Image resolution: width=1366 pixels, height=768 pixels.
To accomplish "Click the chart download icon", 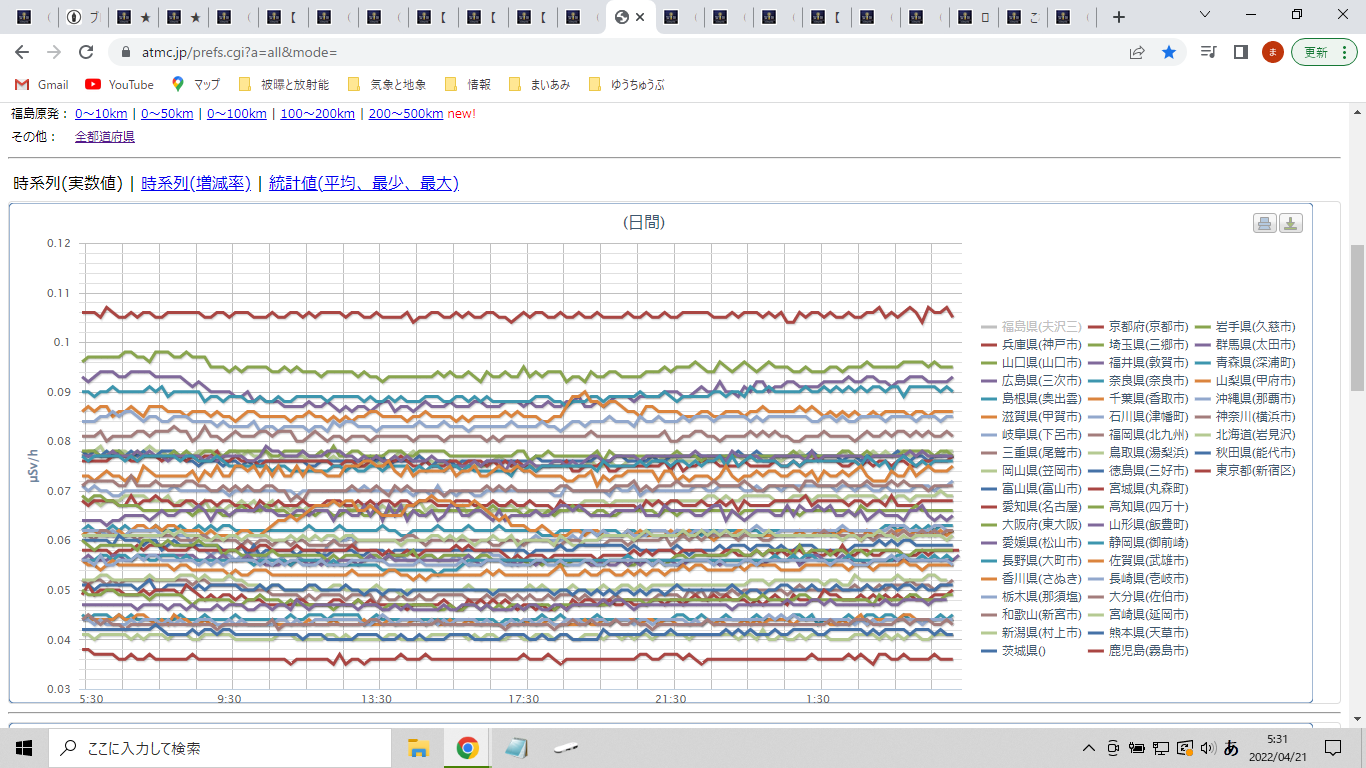I will click(1291, 223).
